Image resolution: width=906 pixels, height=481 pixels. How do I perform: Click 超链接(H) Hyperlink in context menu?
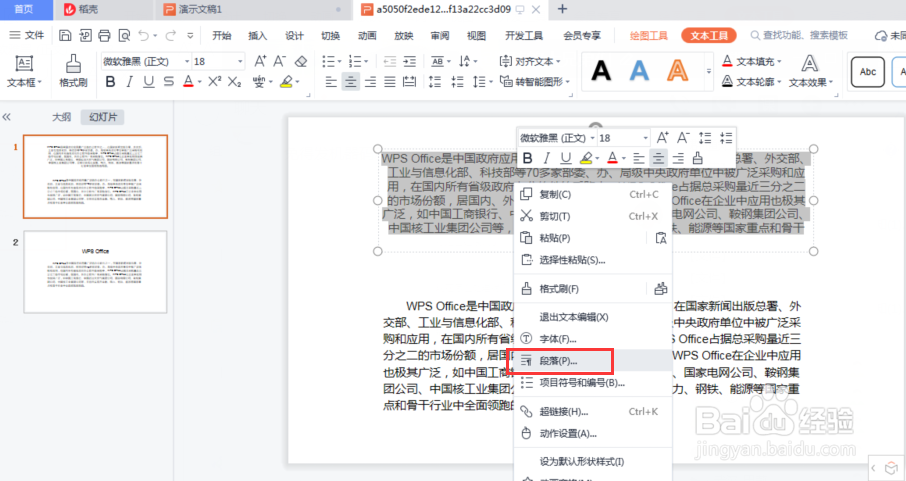click(593, 412)
